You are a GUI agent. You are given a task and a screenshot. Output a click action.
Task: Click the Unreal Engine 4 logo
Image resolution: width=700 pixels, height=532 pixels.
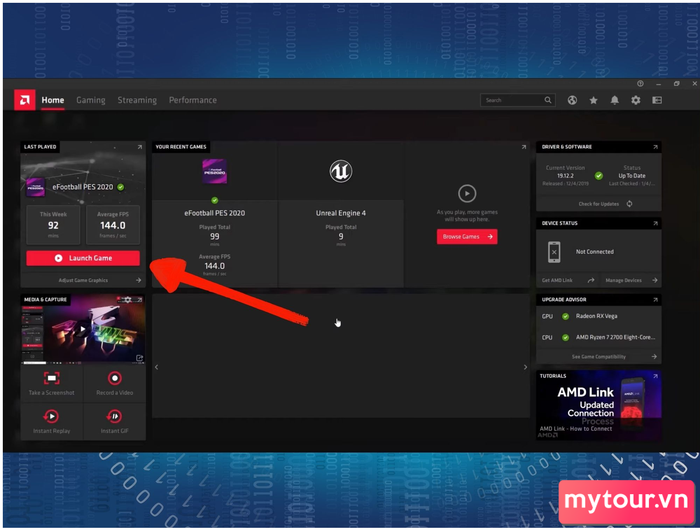coord(341,171)
